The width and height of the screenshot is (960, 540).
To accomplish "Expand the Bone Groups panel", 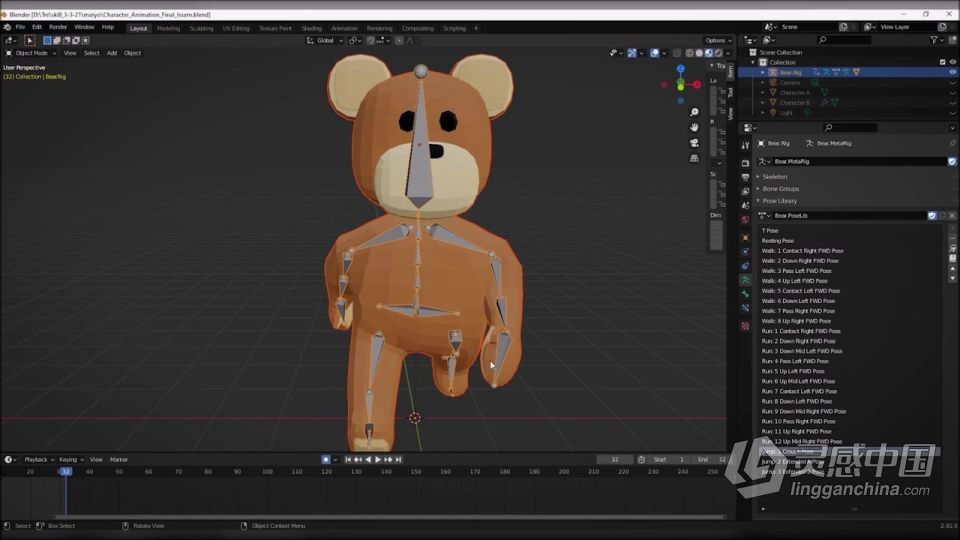I will click(x=781, y=189).
